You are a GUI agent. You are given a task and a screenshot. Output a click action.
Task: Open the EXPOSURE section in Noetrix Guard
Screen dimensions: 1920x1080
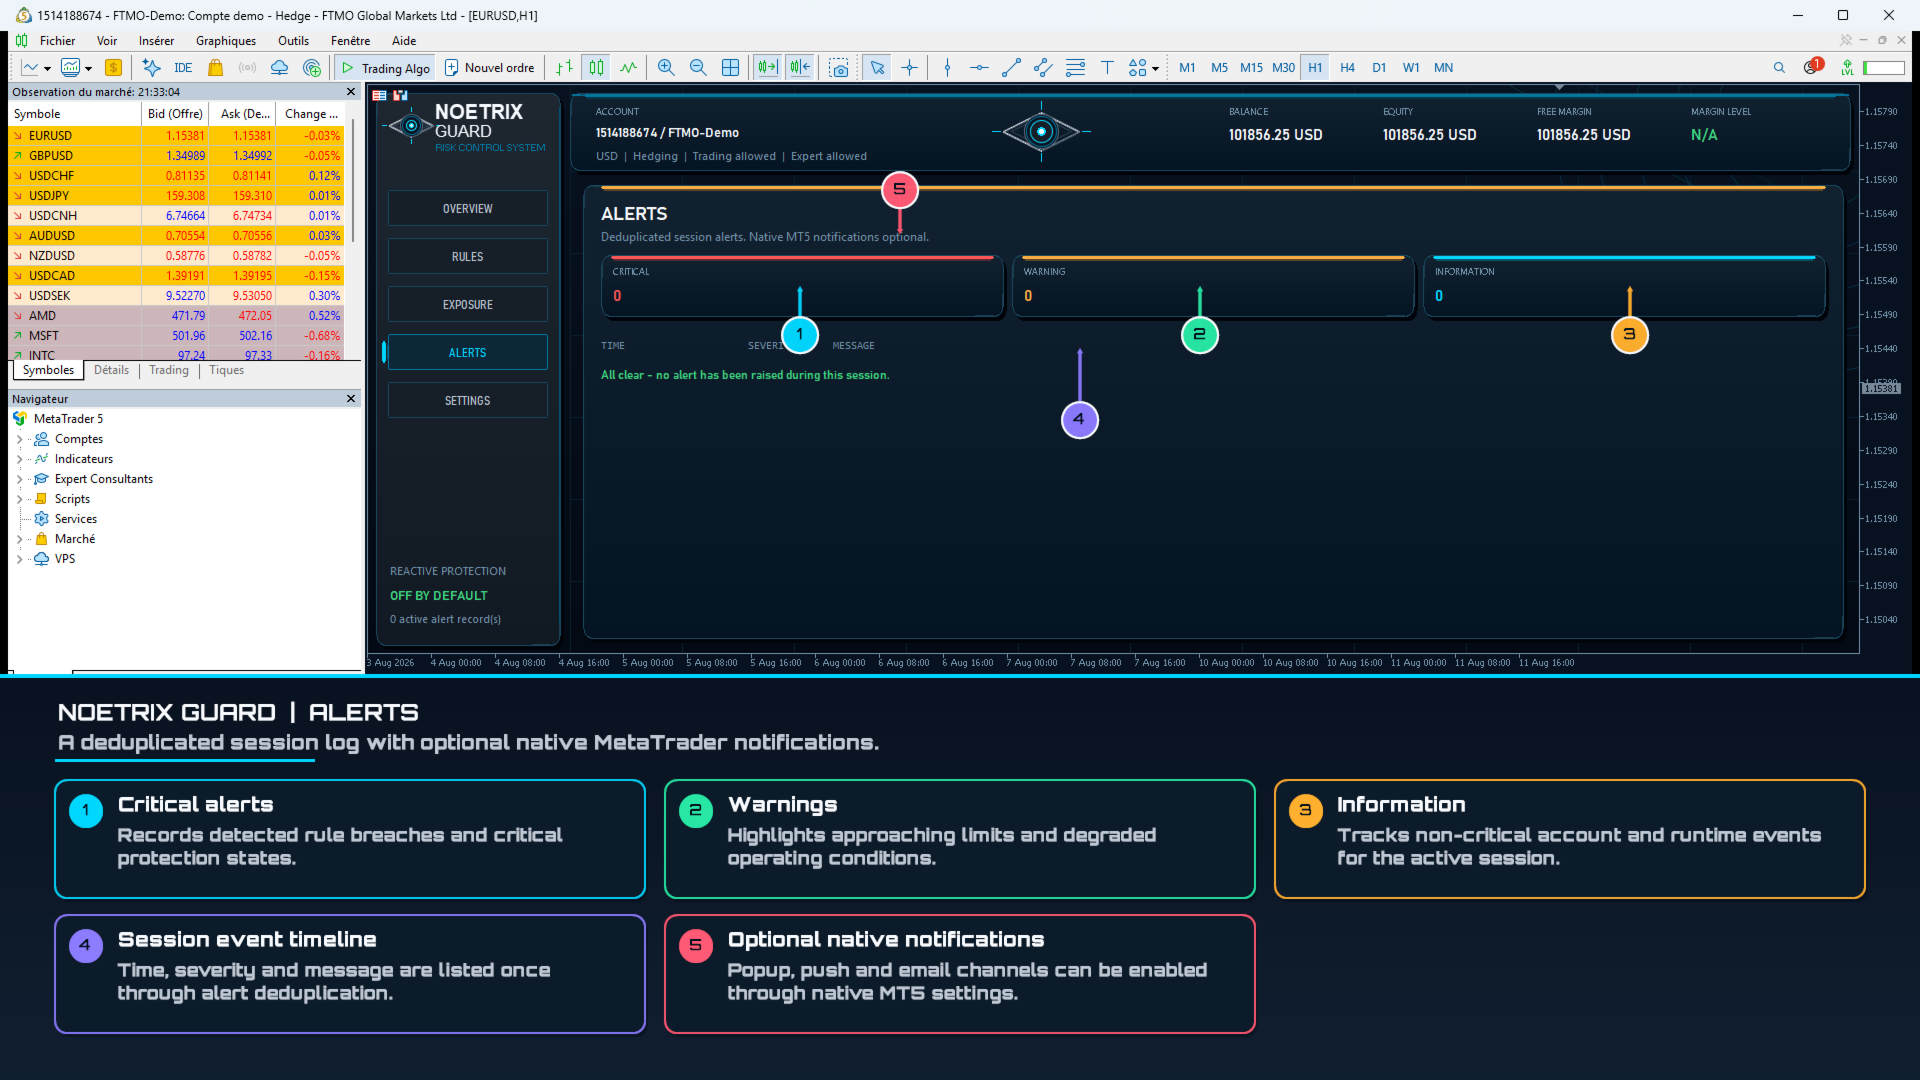point(467,304)
